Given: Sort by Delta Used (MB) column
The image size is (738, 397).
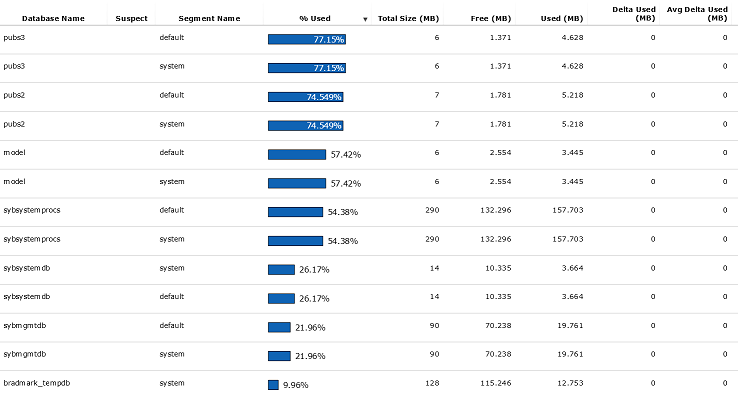Looking at the screenshot, I should [634, 14].
